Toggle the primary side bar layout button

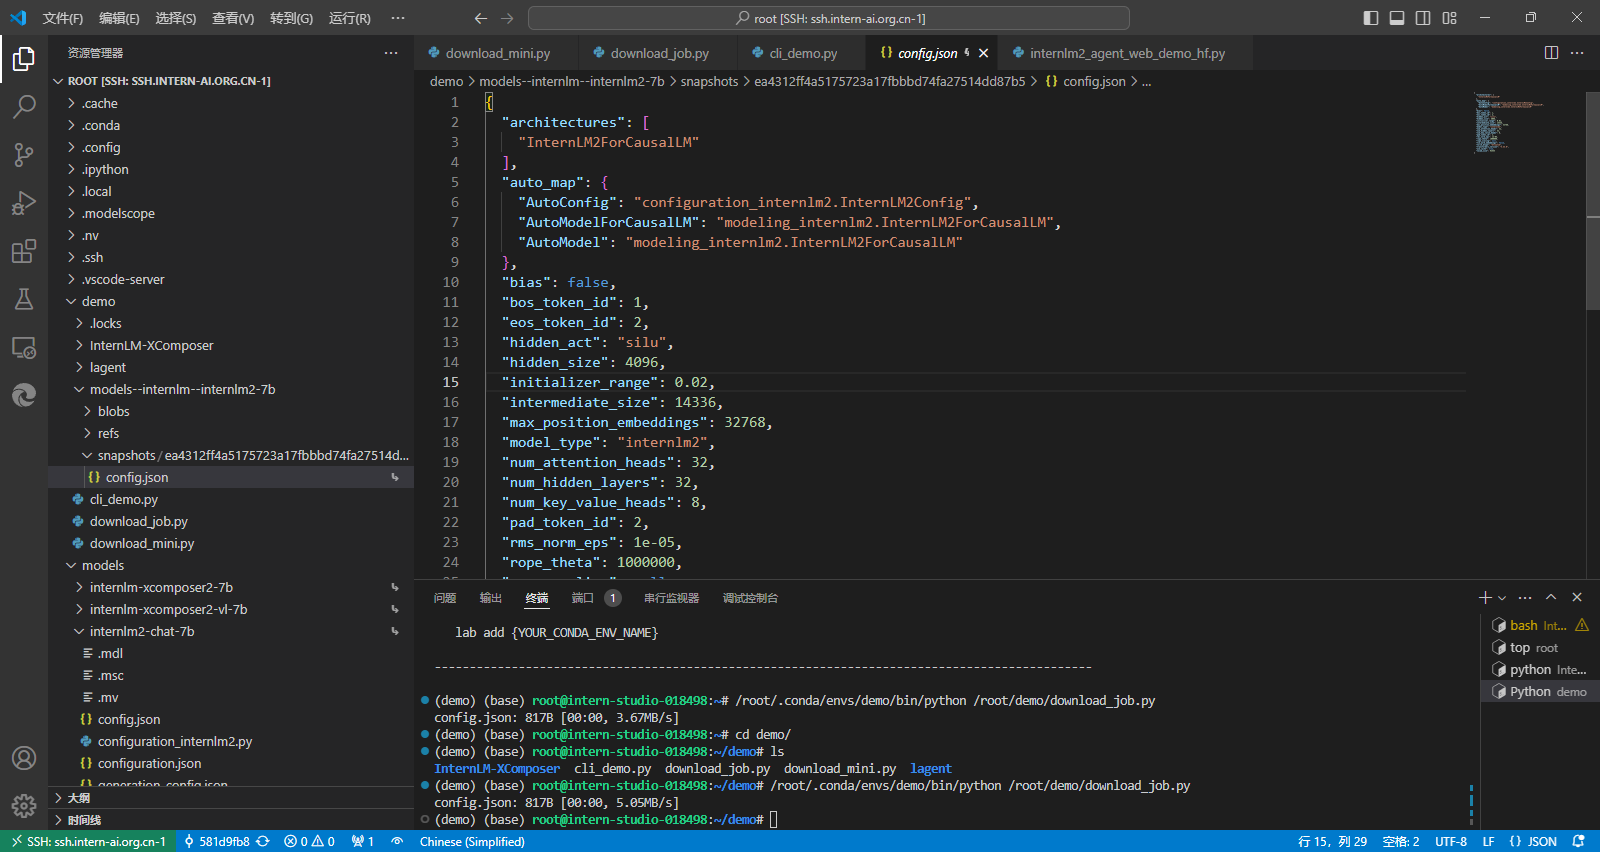pyautogui.click(x=1371, y=18)
